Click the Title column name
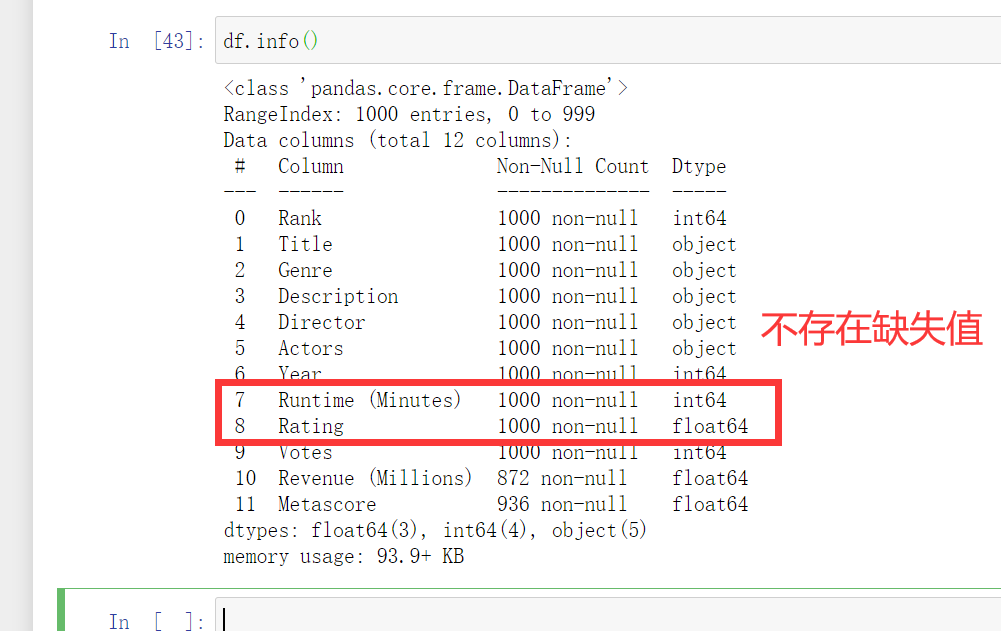This screenshot has height=631, width=1001. click(x=305, y=244)
